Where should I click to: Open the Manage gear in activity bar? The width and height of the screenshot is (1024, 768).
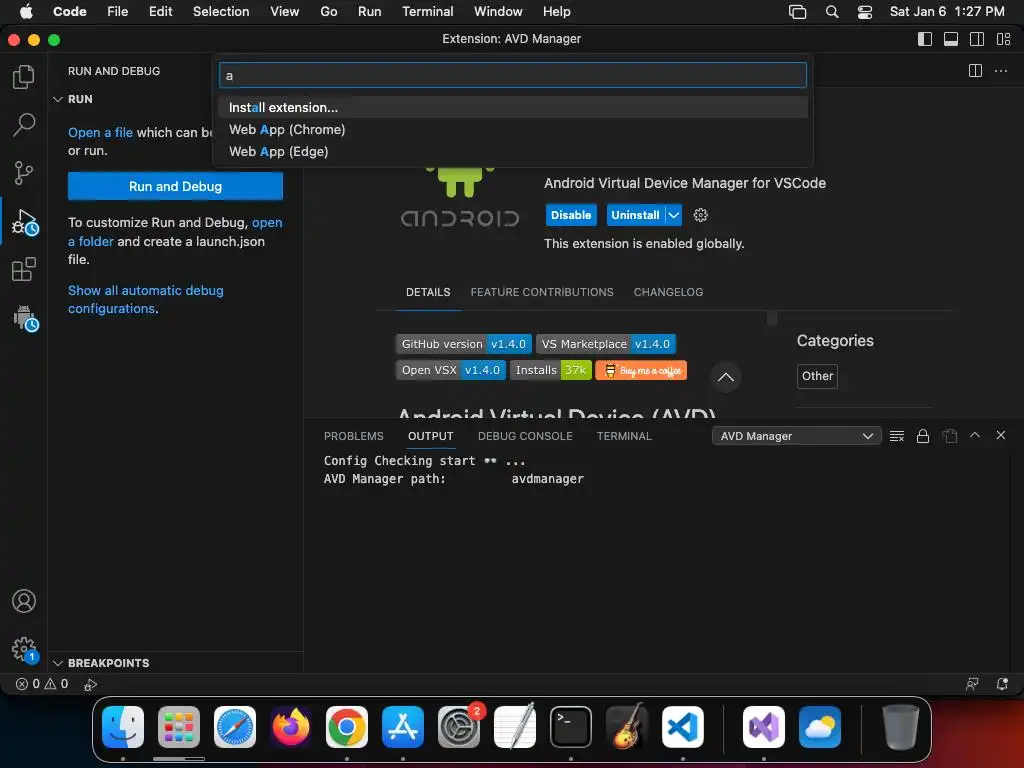(x=25, y=650)
